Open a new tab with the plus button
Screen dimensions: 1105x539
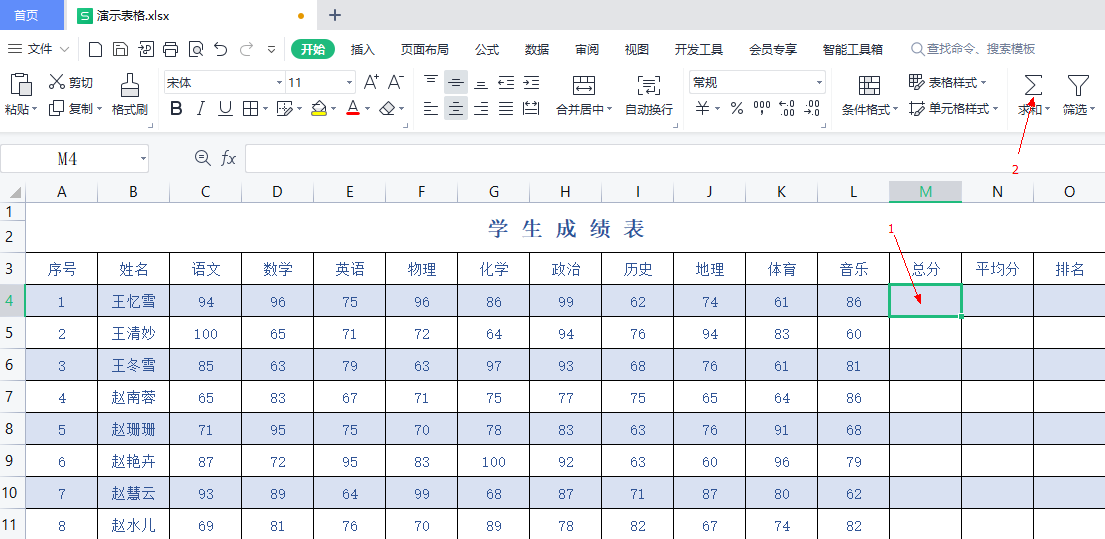(335, 15)
